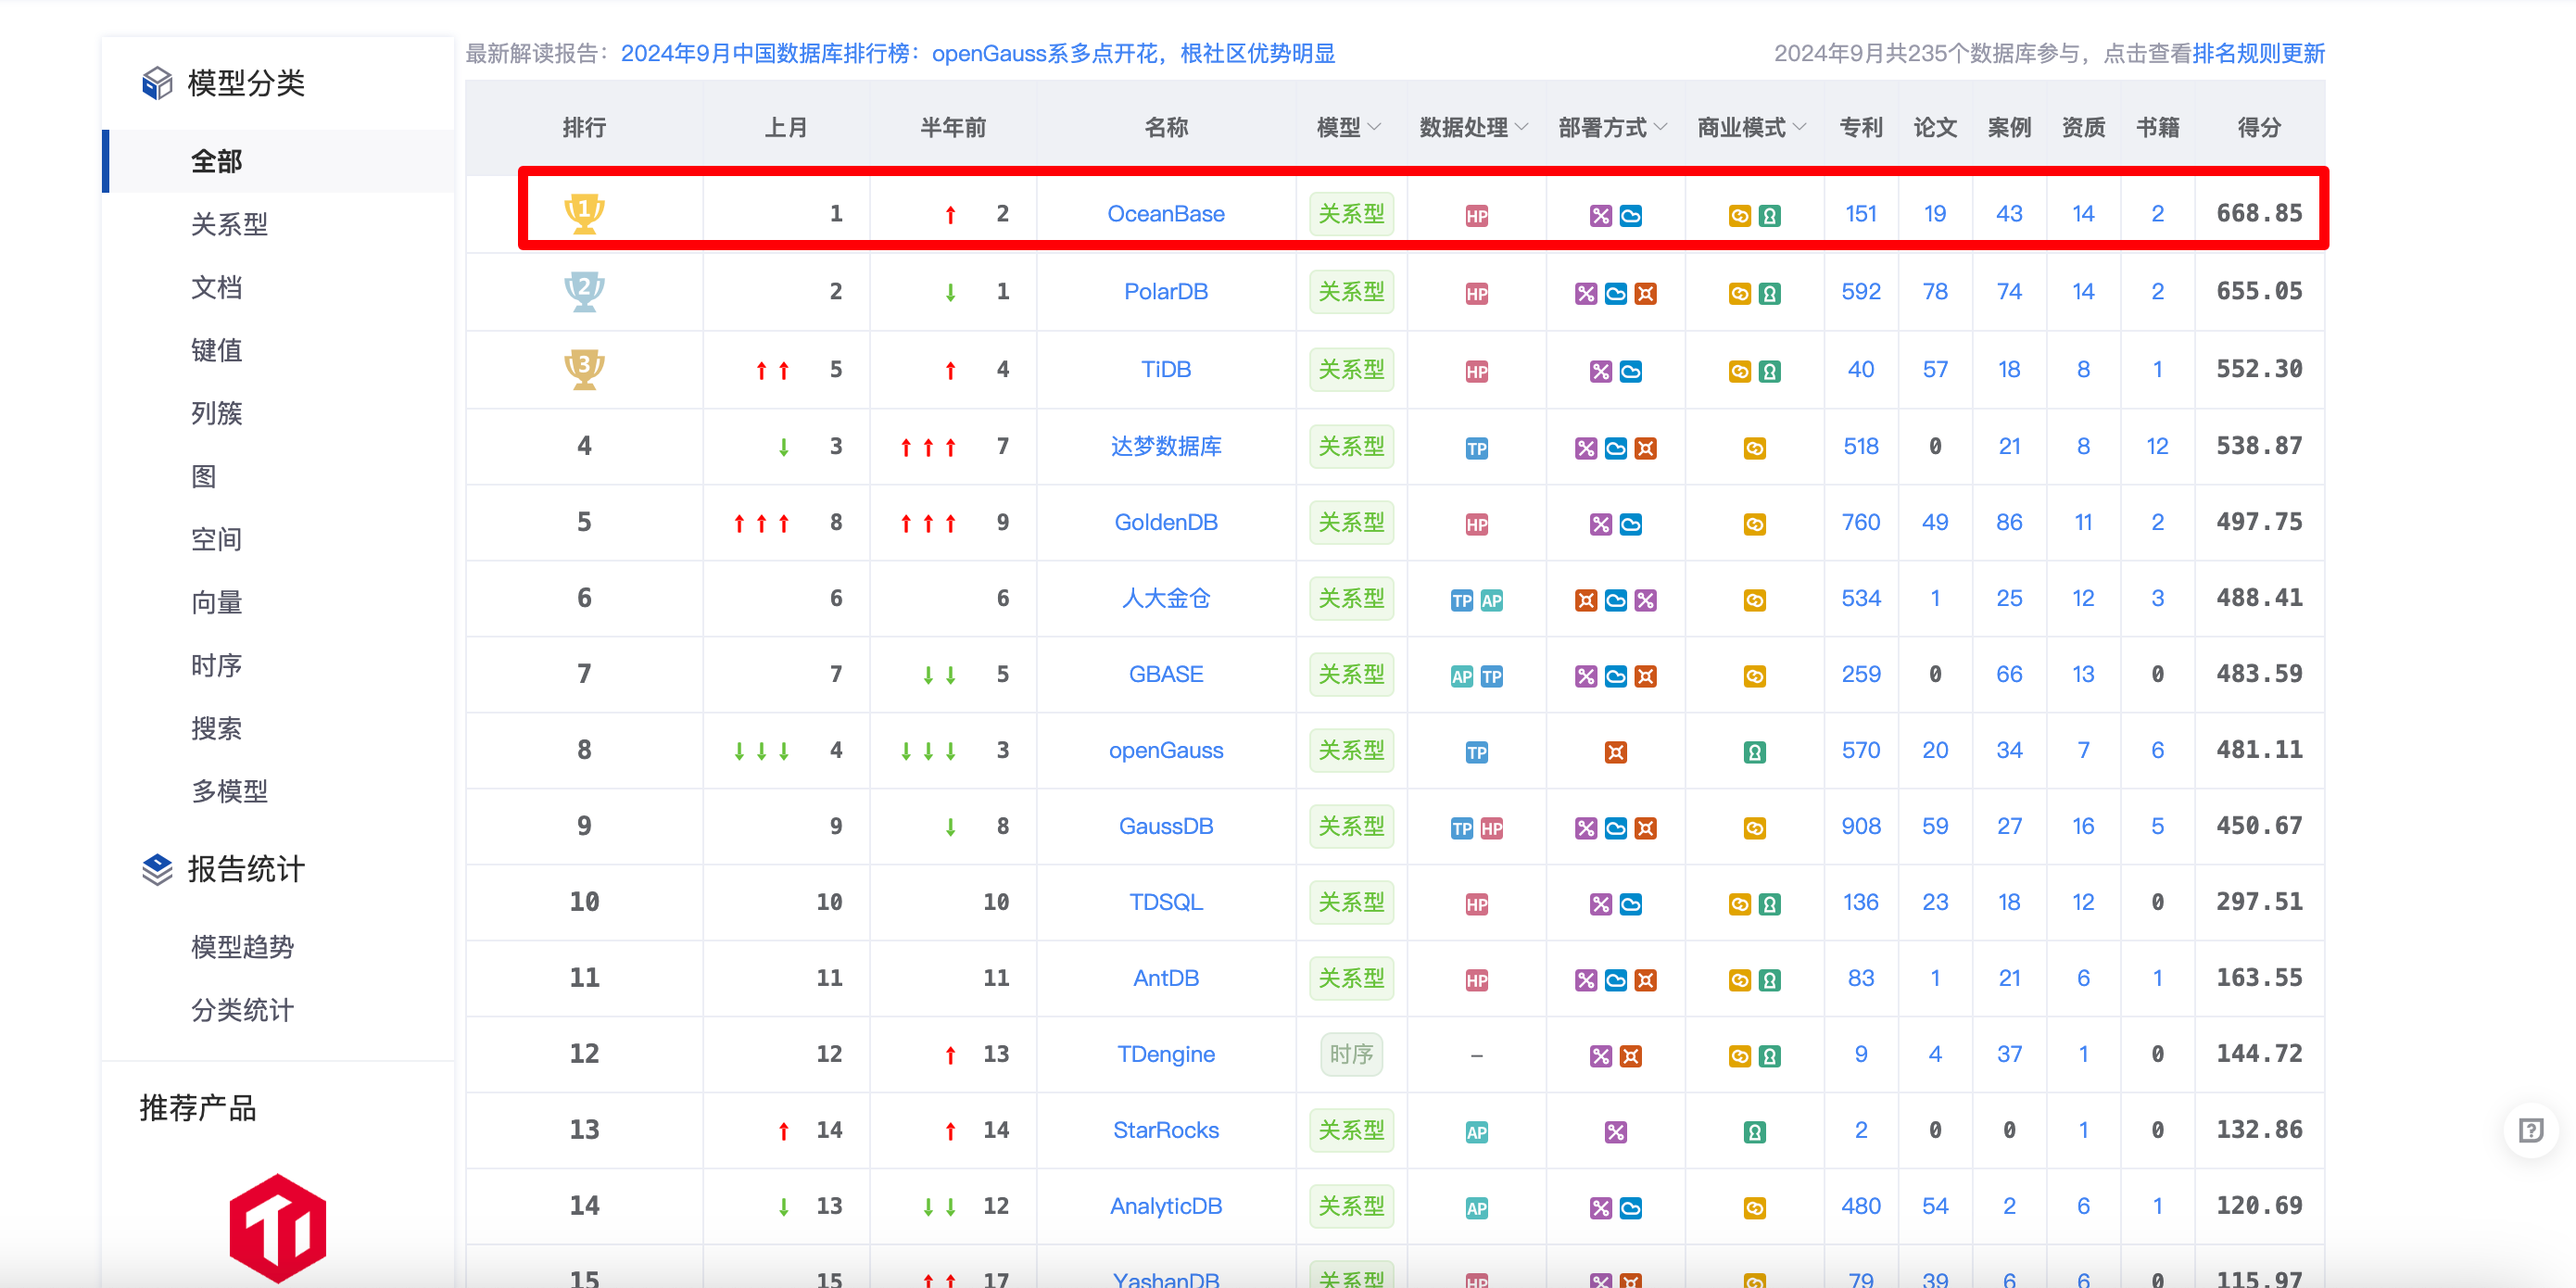Select 列簇 category
The image size is (2576, 1288).
(x=217, y=413)
